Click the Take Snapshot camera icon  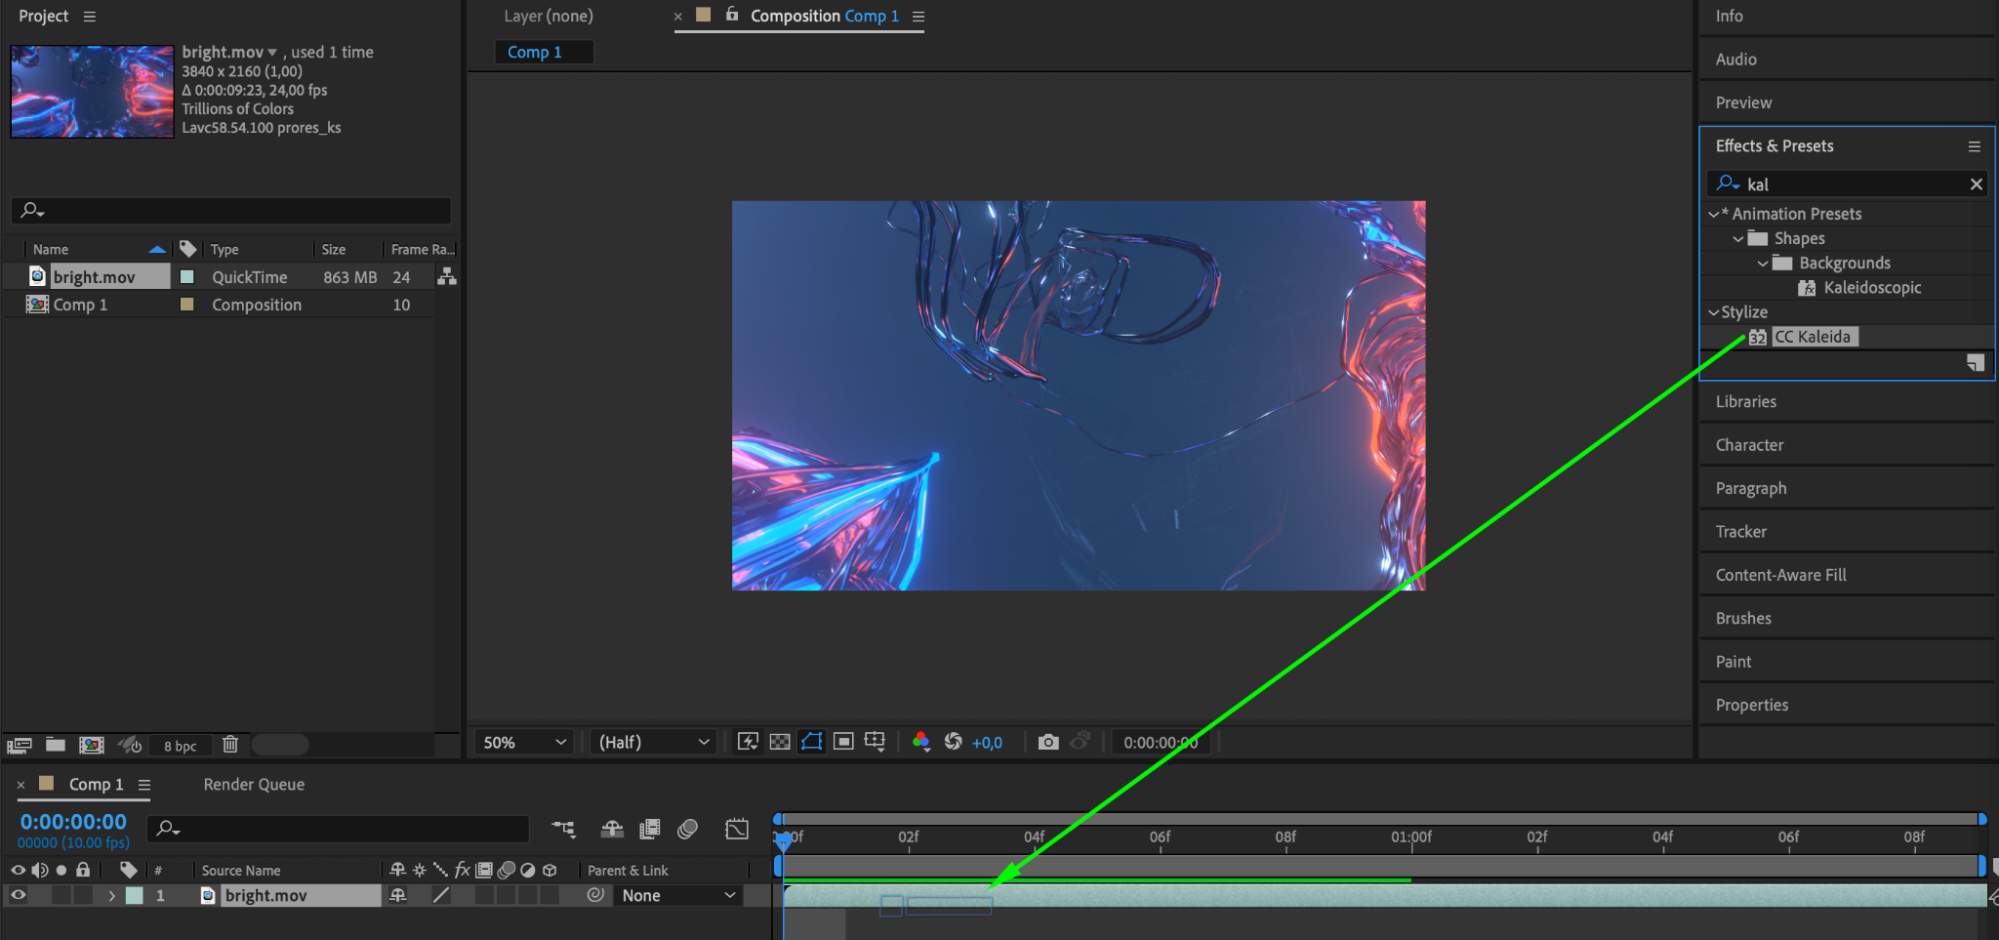(1047, 742)
